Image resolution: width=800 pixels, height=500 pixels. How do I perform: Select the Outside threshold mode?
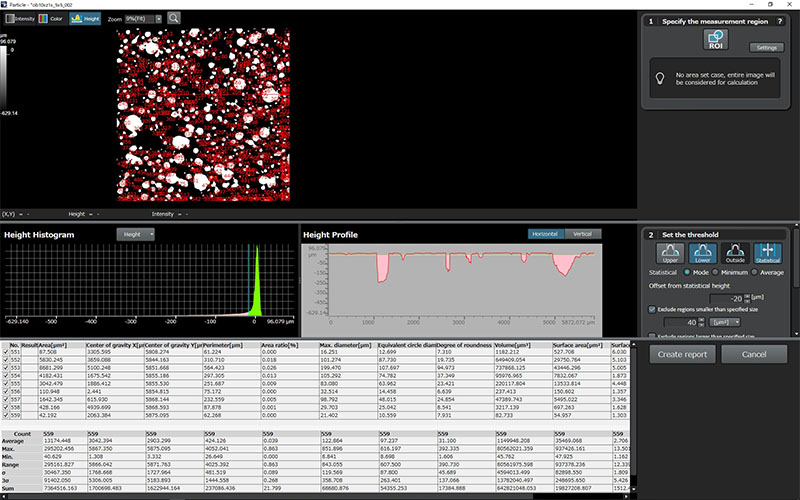(735, 254)
